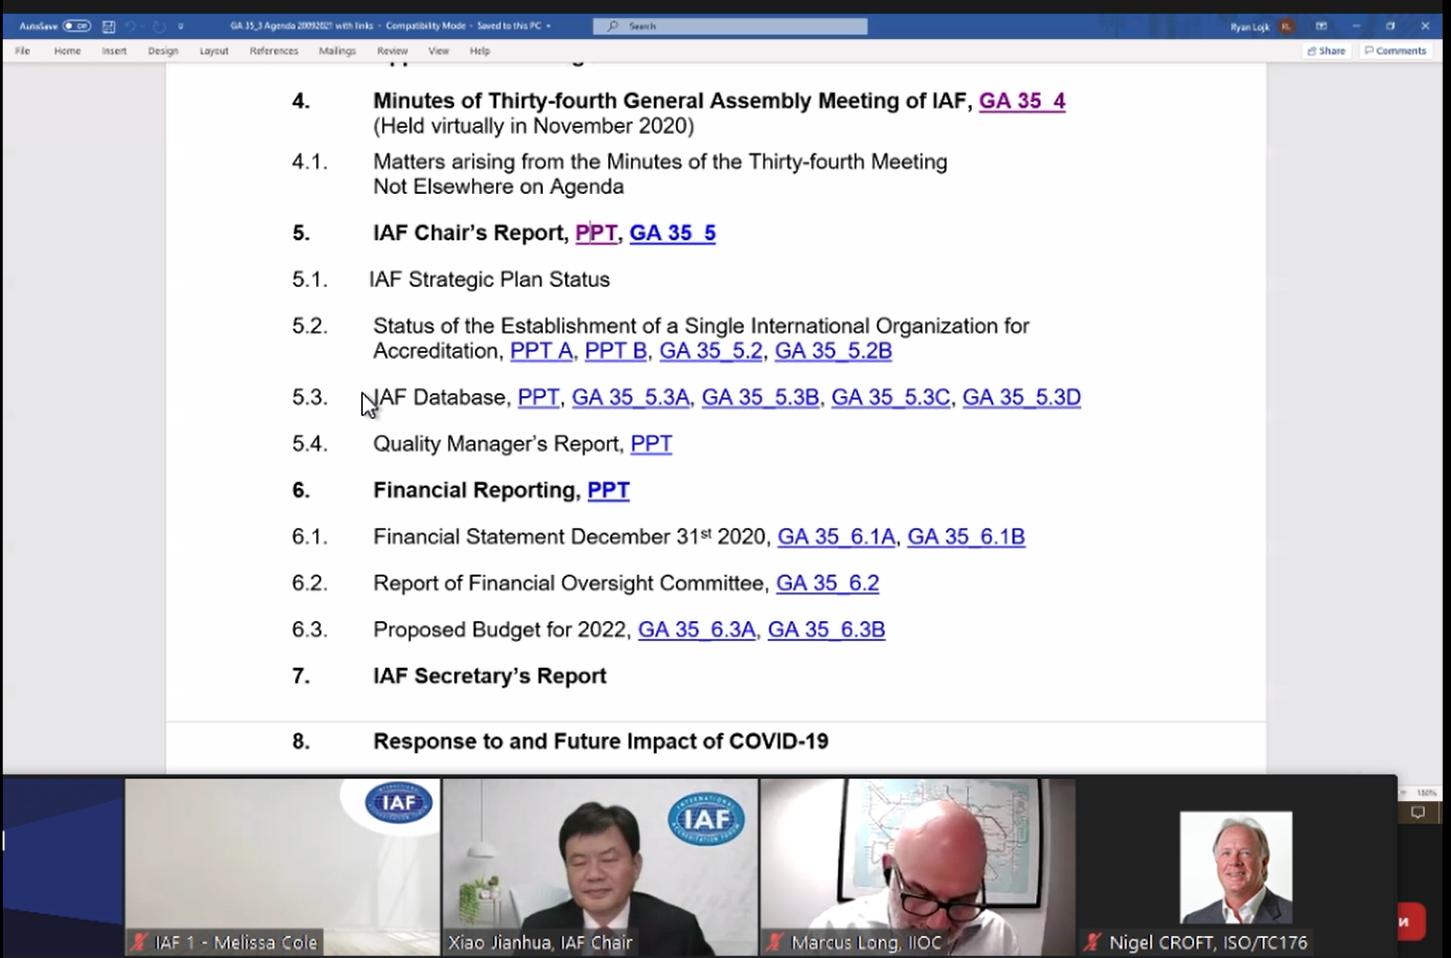Open the GA 35_5.3A link
Image resolution: width=1451 pixels, height=958 pixels.
630,398
